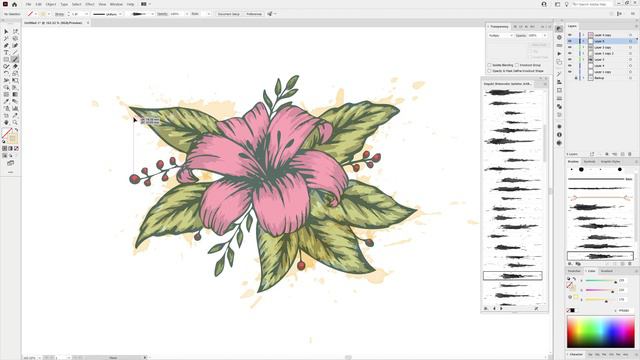Select the Zoom tool magnifier

[x=15, y=122]
